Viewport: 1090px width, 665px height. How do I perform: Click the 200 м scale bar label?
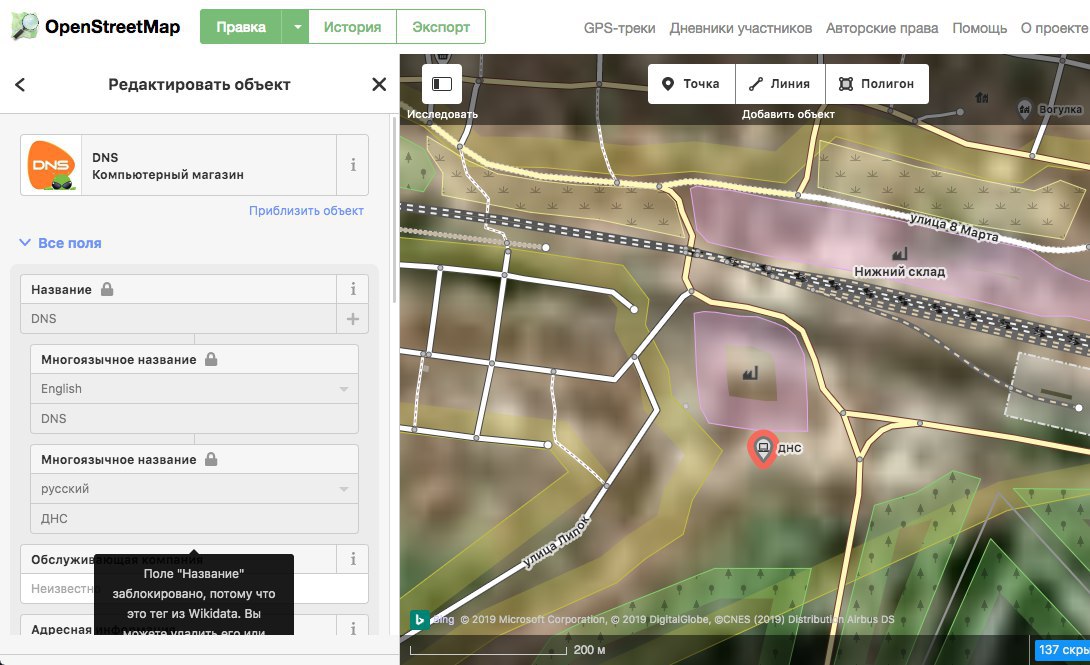(x=589, y=650)
